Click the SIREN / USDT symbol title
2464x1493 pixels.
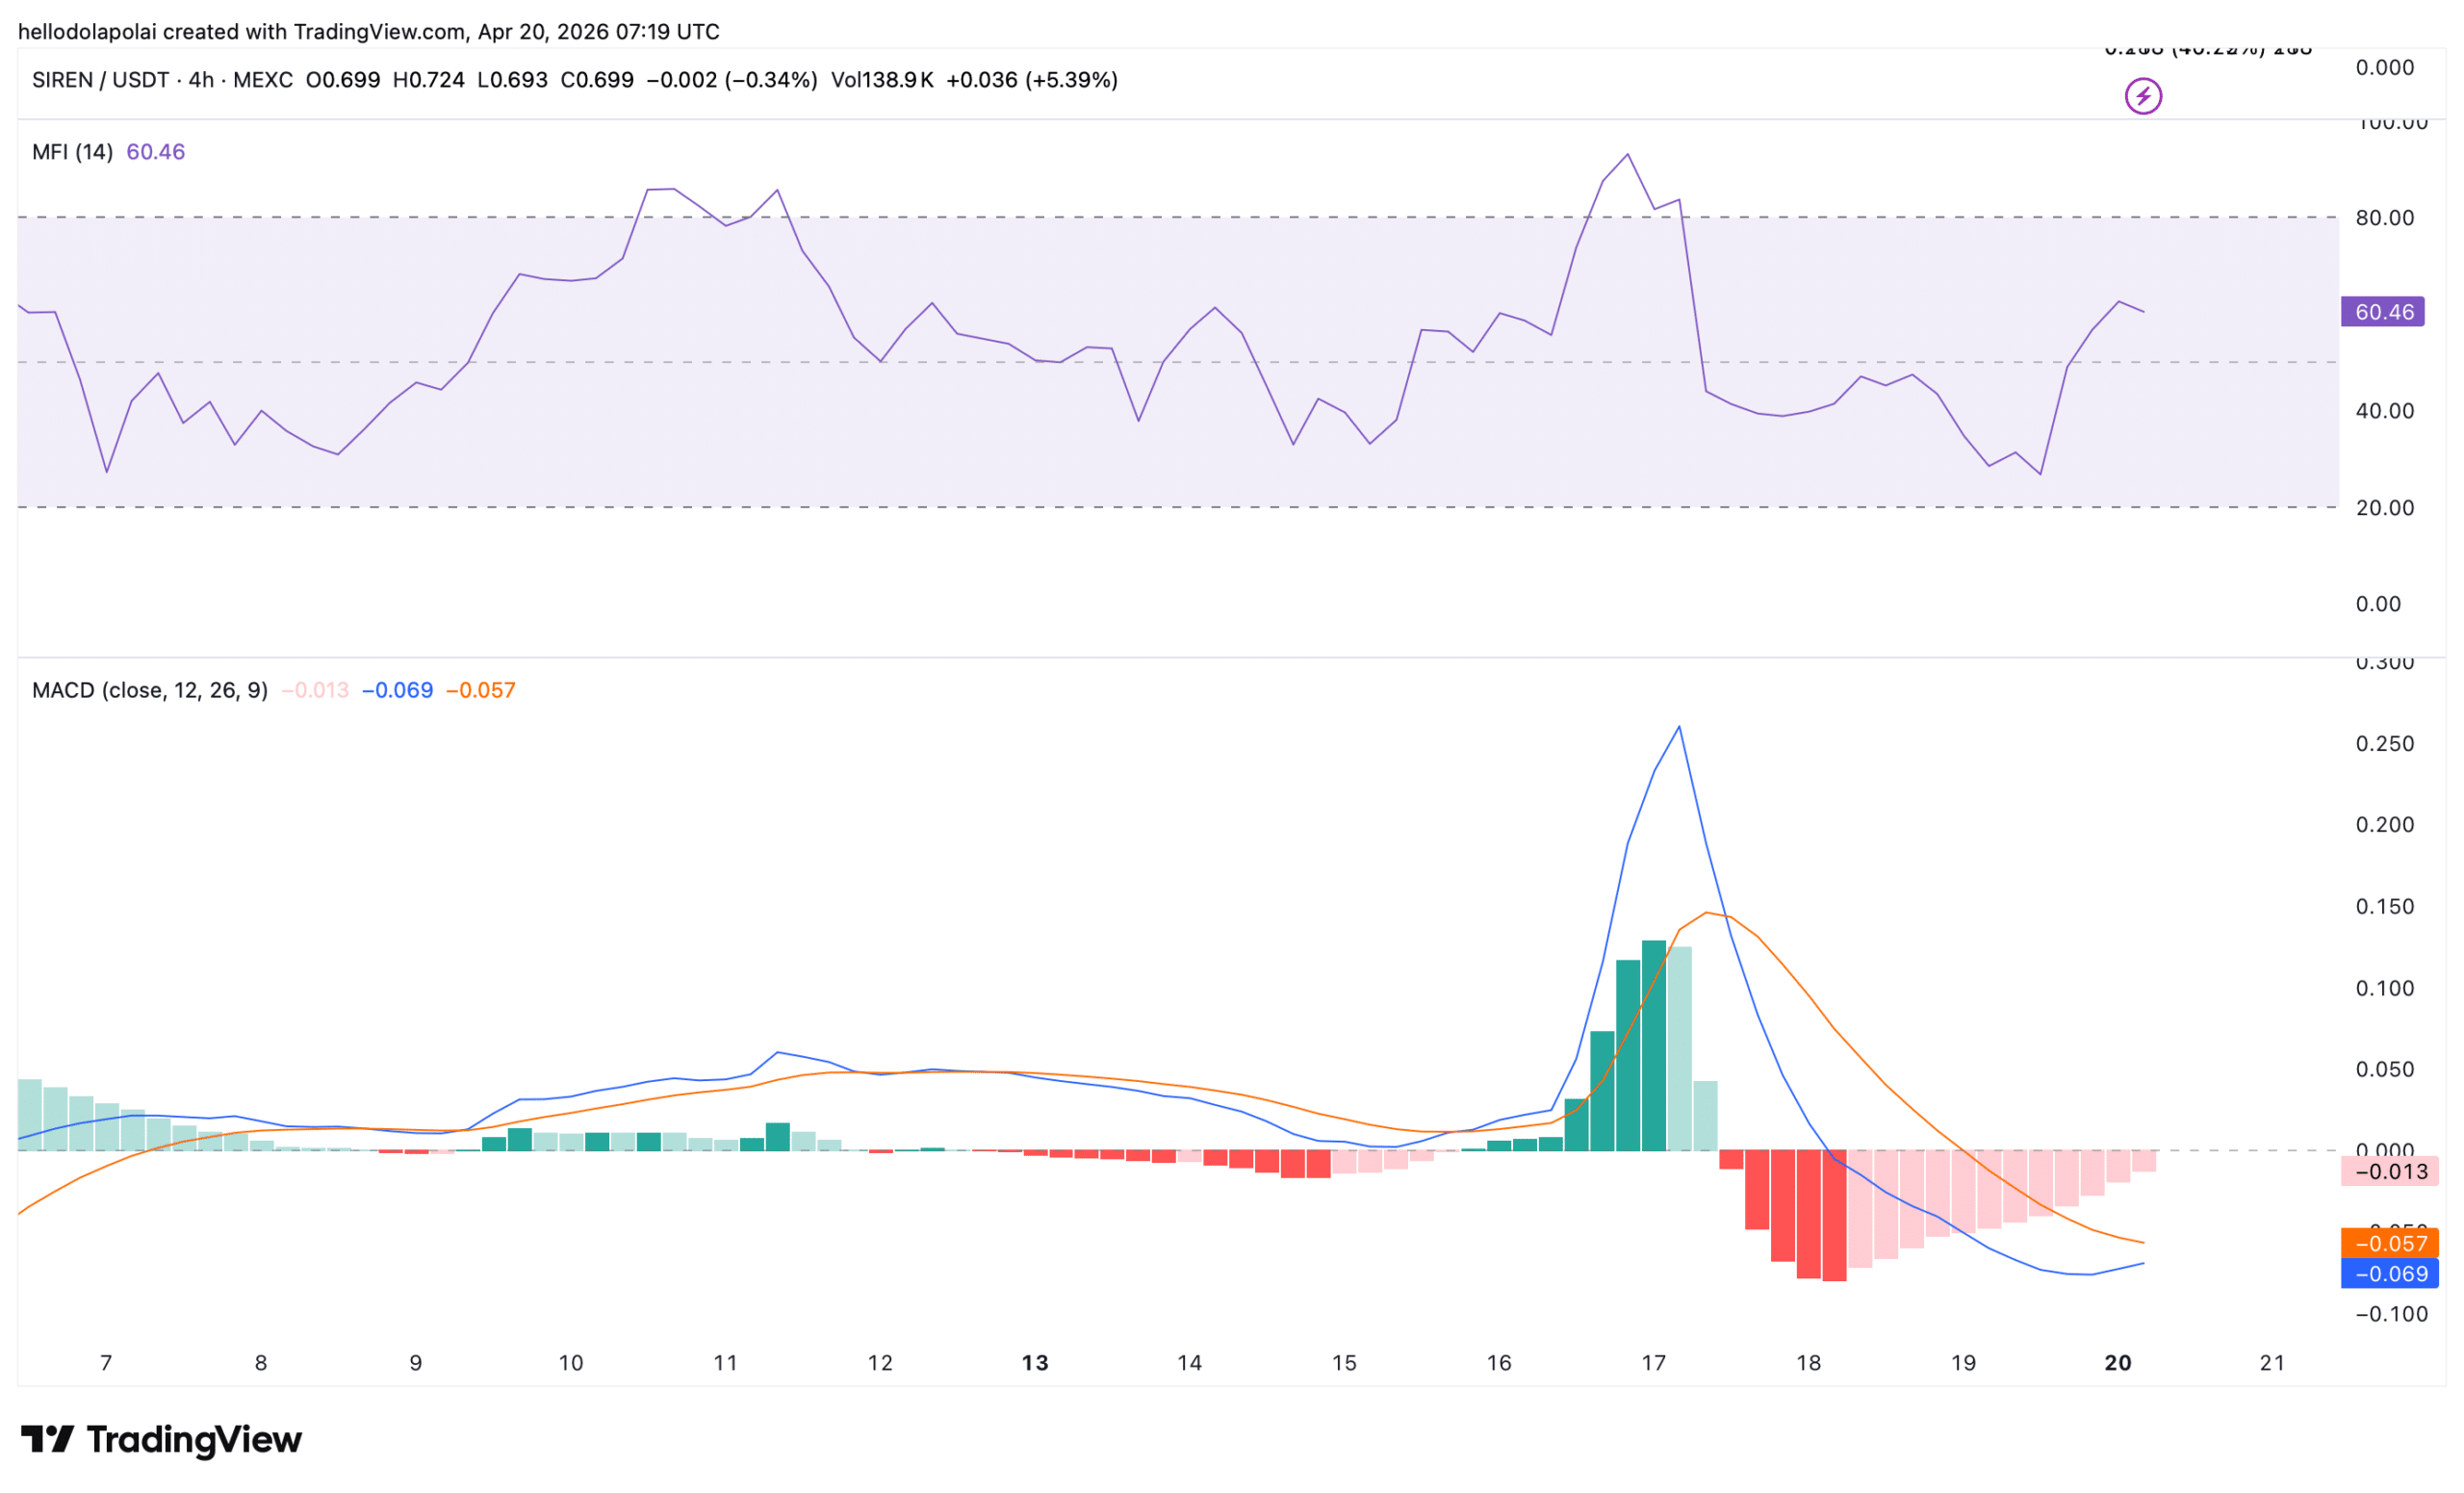[x=100, y=80]
